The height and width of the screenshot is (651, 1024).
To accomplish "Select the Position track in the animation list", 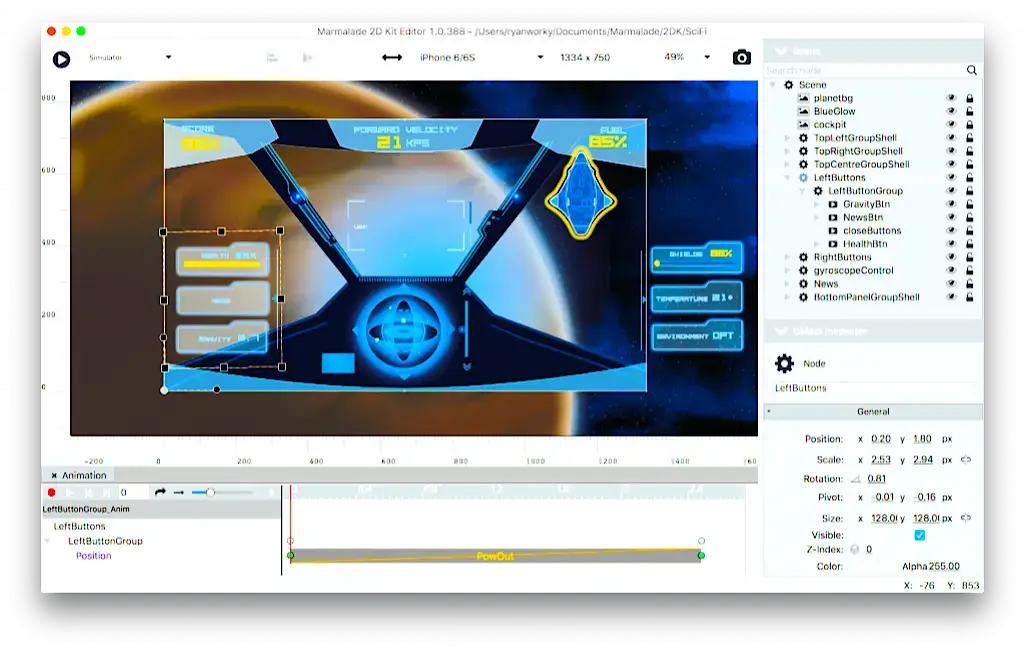I will pos(93,556).
